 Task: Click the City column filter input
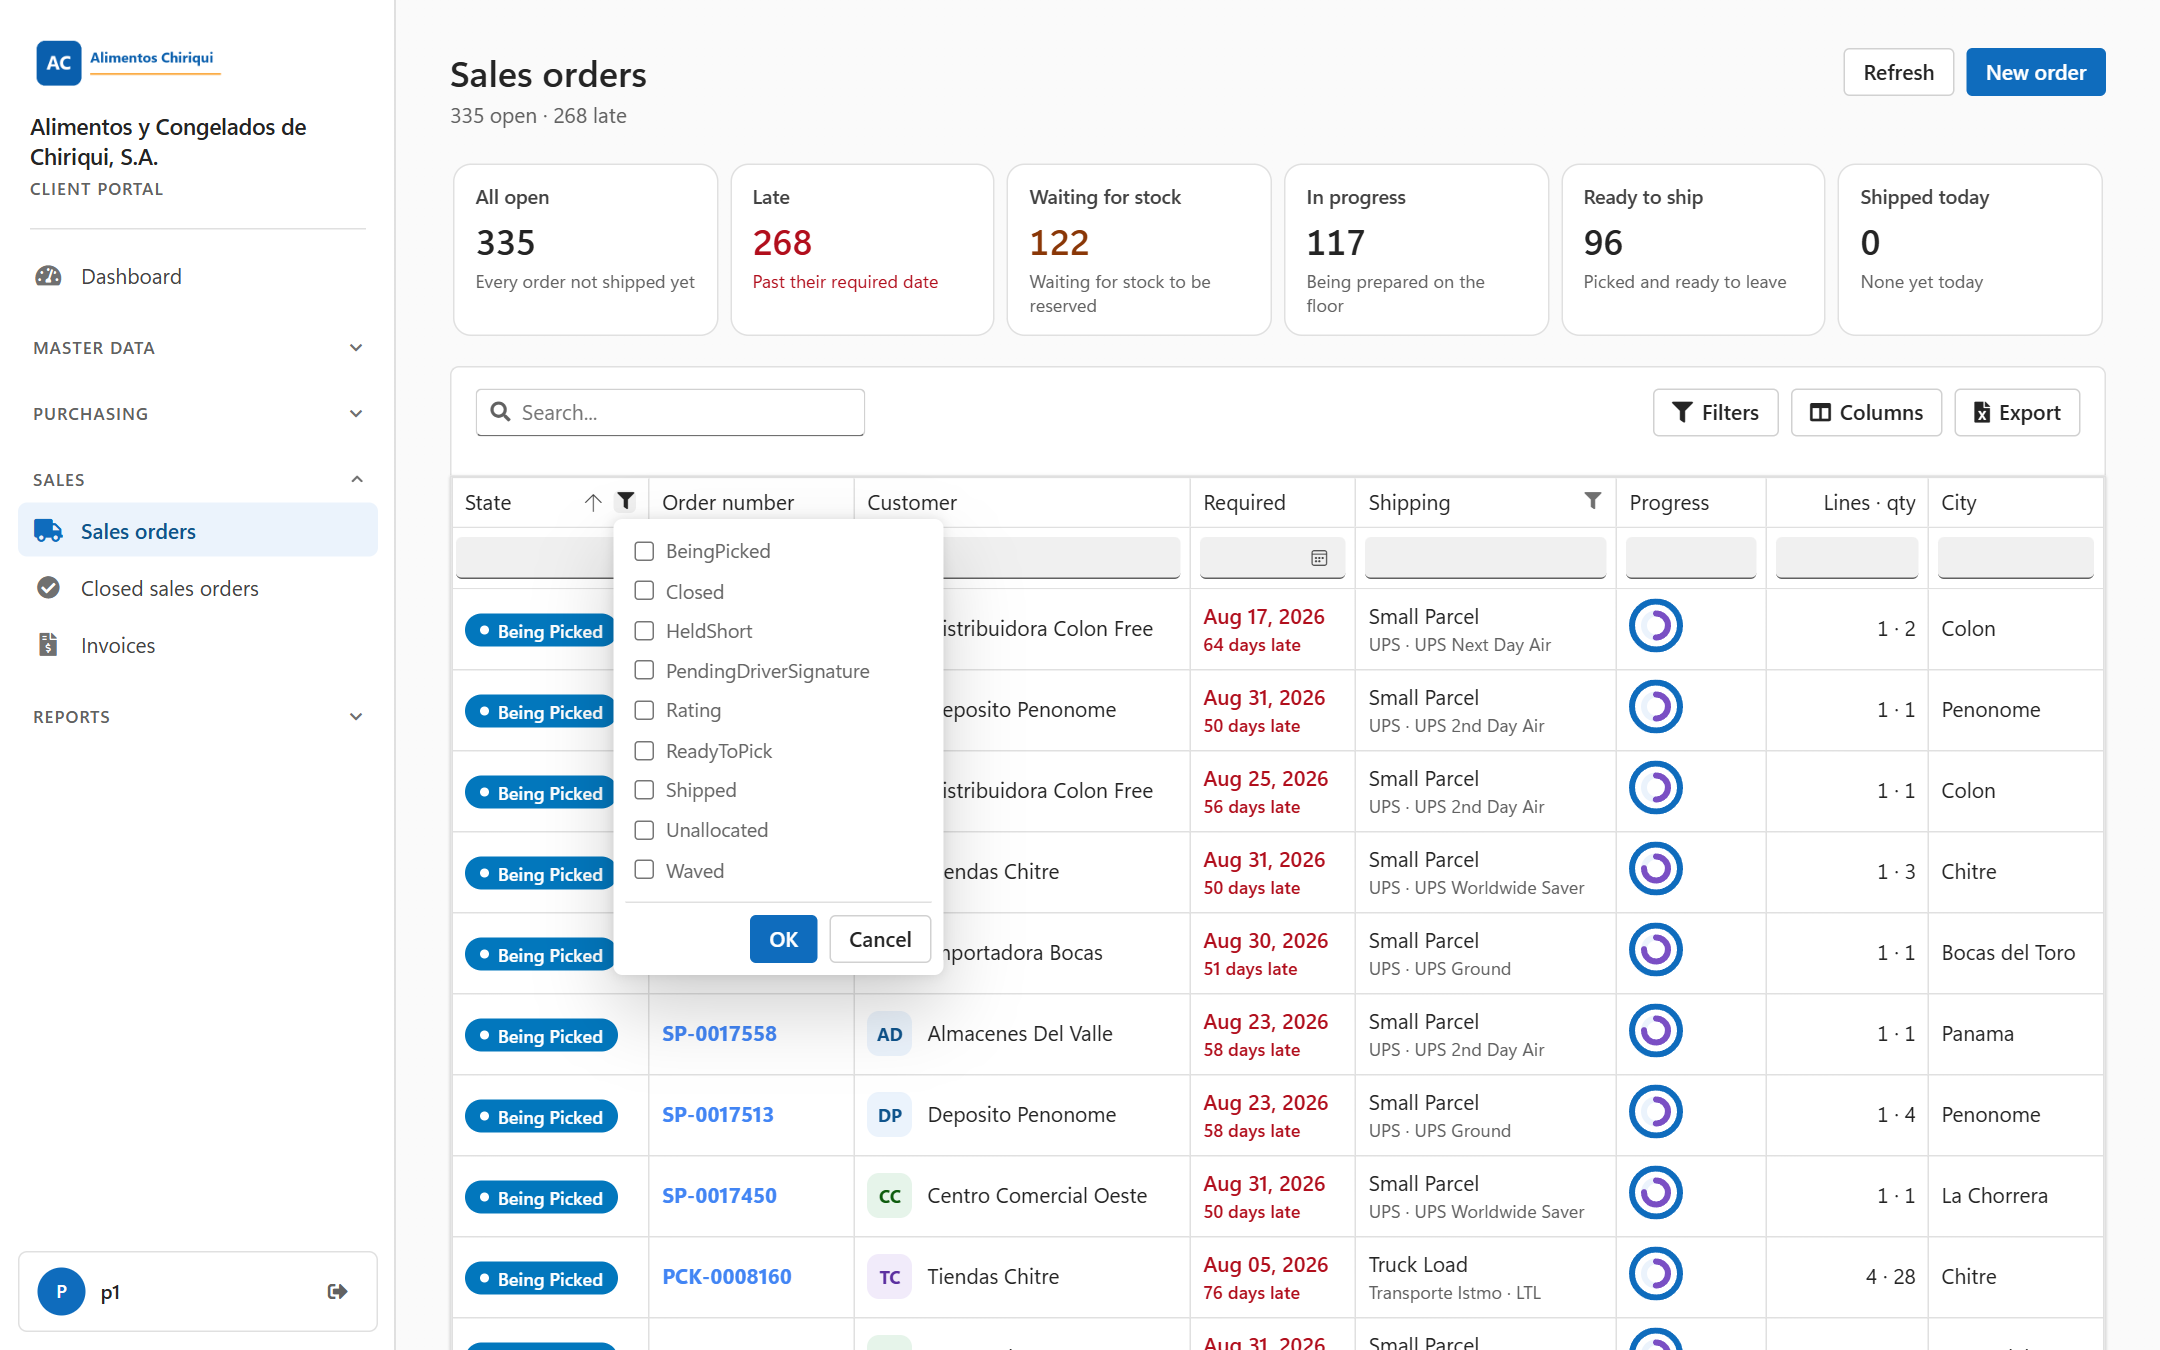coord(2015,557)
